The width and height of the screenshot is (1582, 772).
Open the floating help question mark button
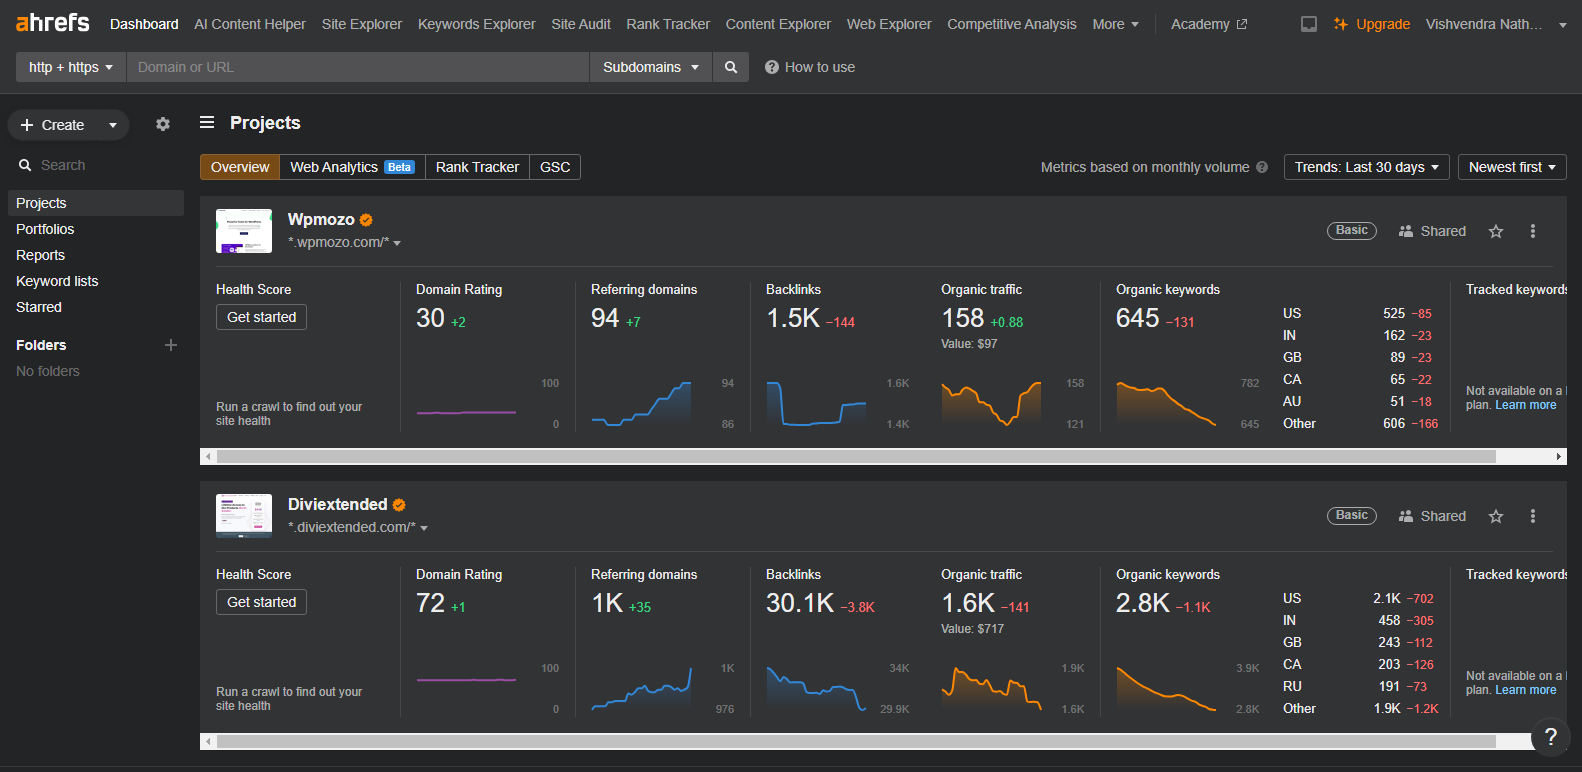[x=1551, y=737]
